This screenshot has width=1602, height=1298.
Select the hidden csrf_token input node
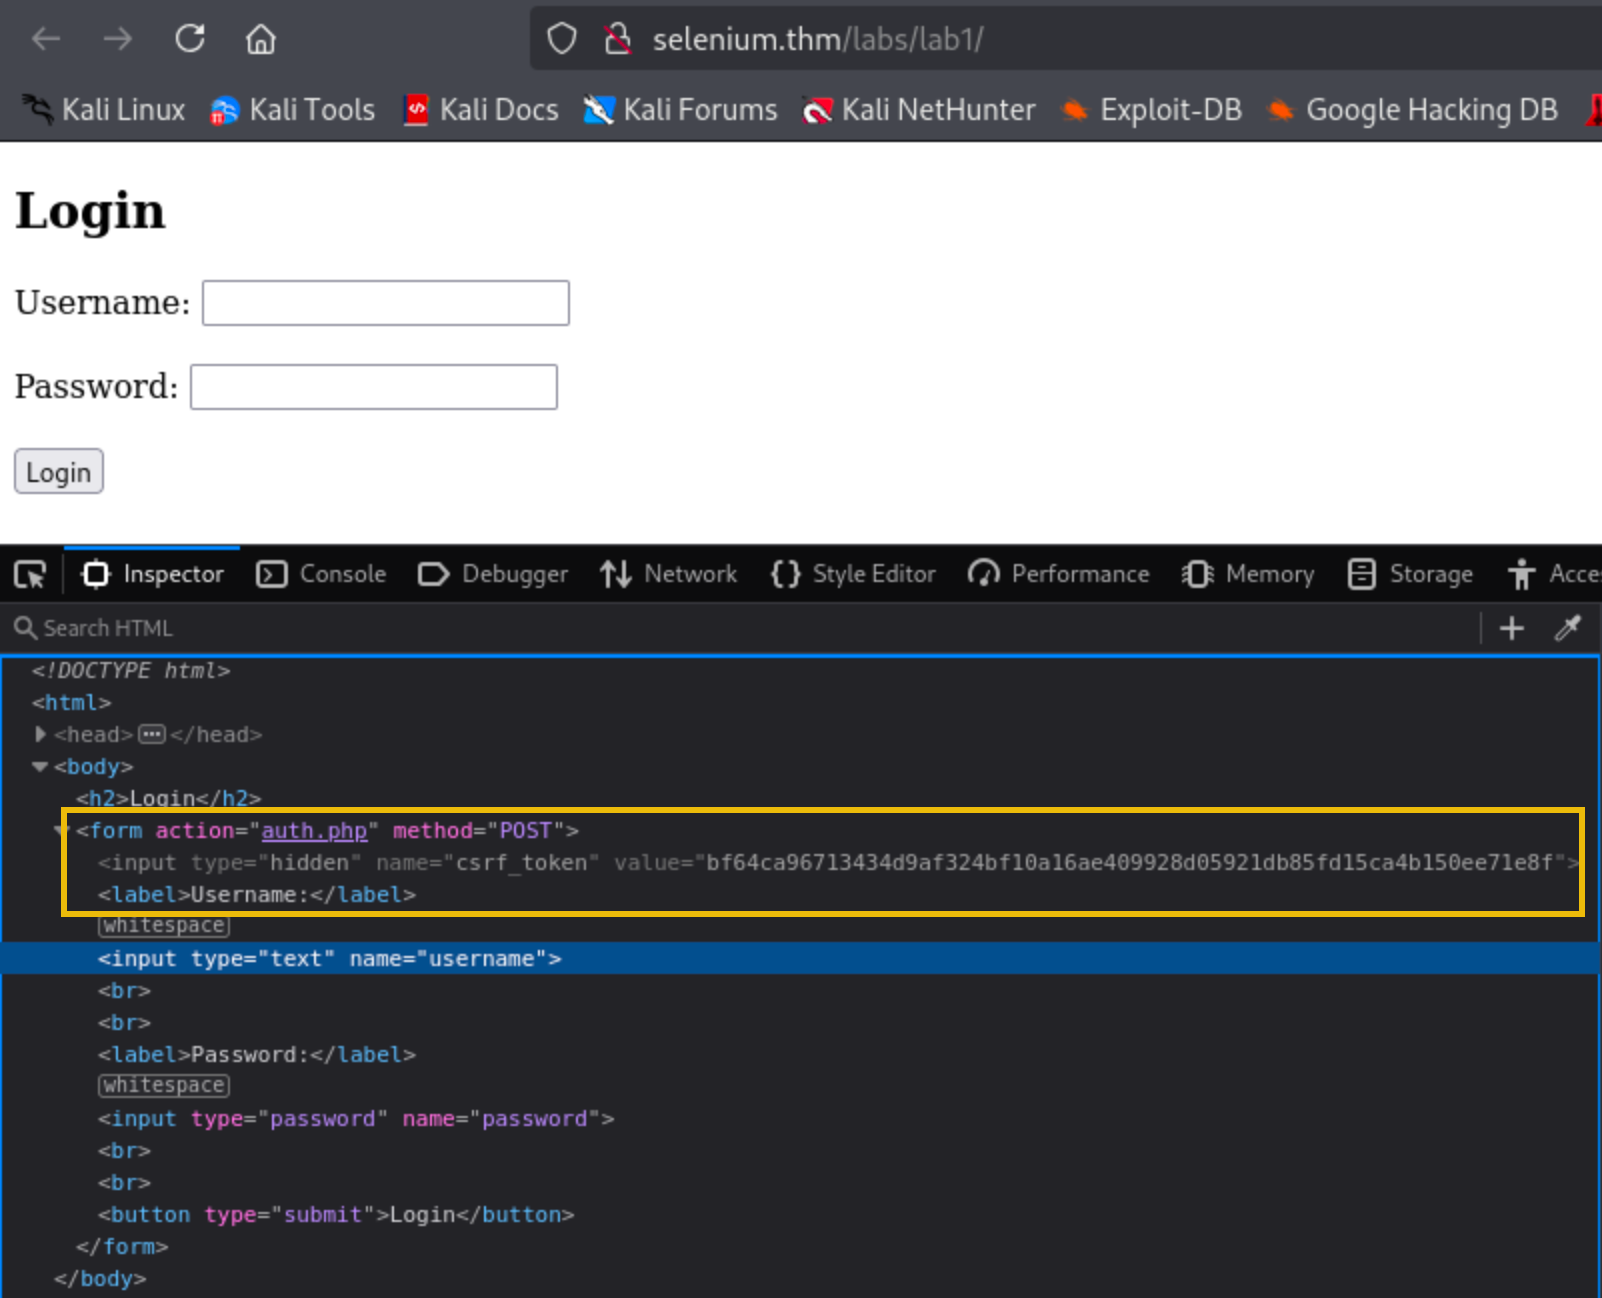[838, 862]
